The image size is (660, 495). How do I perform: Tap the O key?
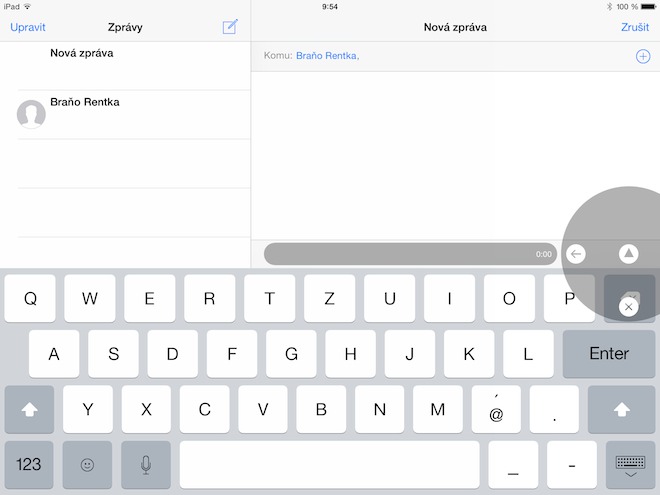pyautogui.click(x=509, y=298)
